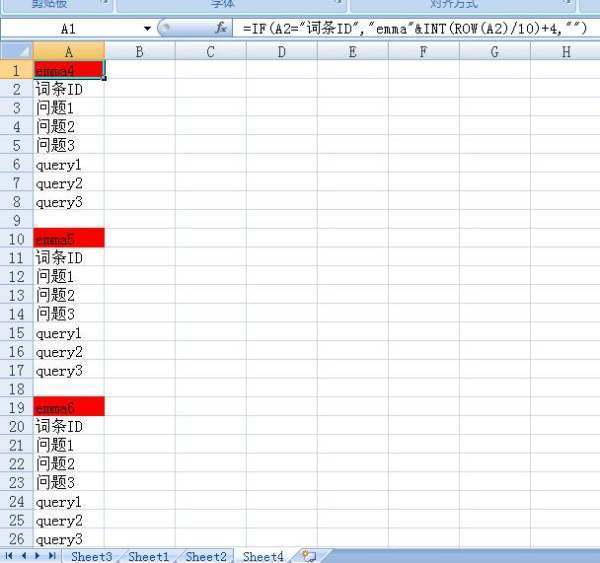
Task: Select the red emma5 cell
Action: point(68,239)
